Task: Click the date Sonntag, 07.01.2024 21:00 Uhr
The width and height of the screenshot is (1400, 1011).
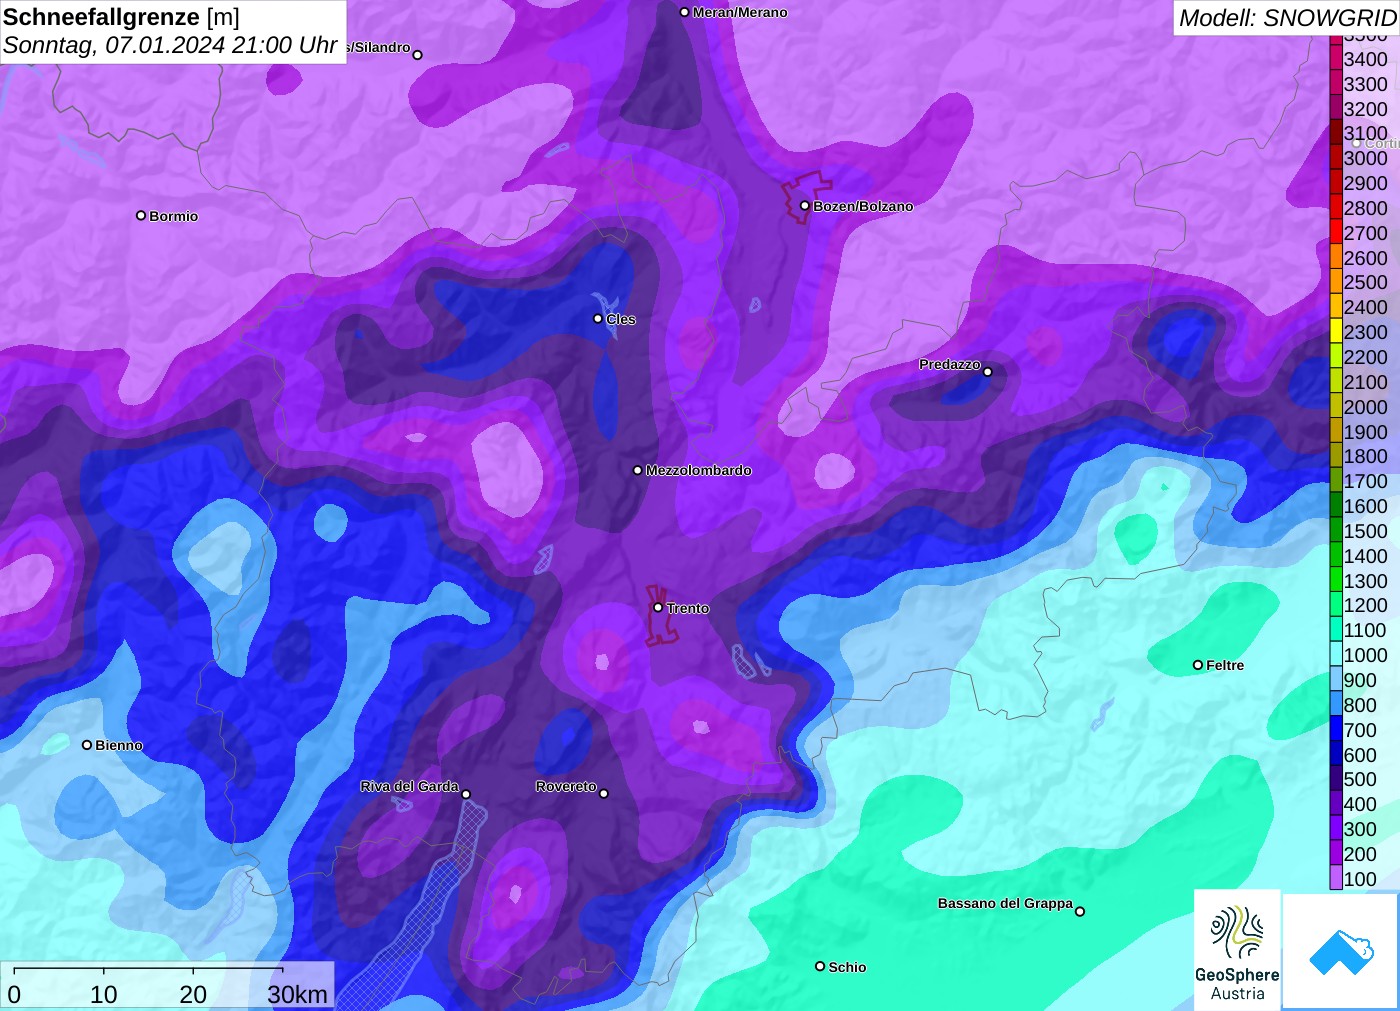Action: tap(170, 45)
